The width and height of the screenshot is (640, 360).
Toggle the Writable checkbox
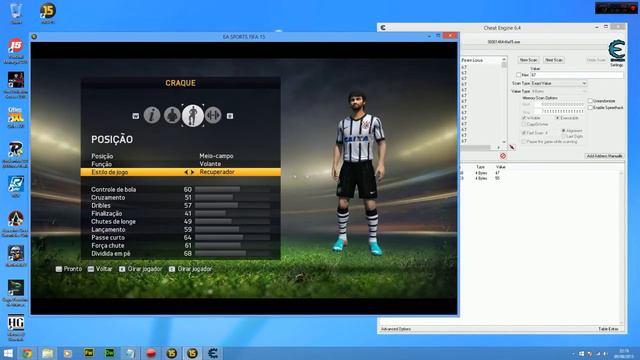point(524,118)
